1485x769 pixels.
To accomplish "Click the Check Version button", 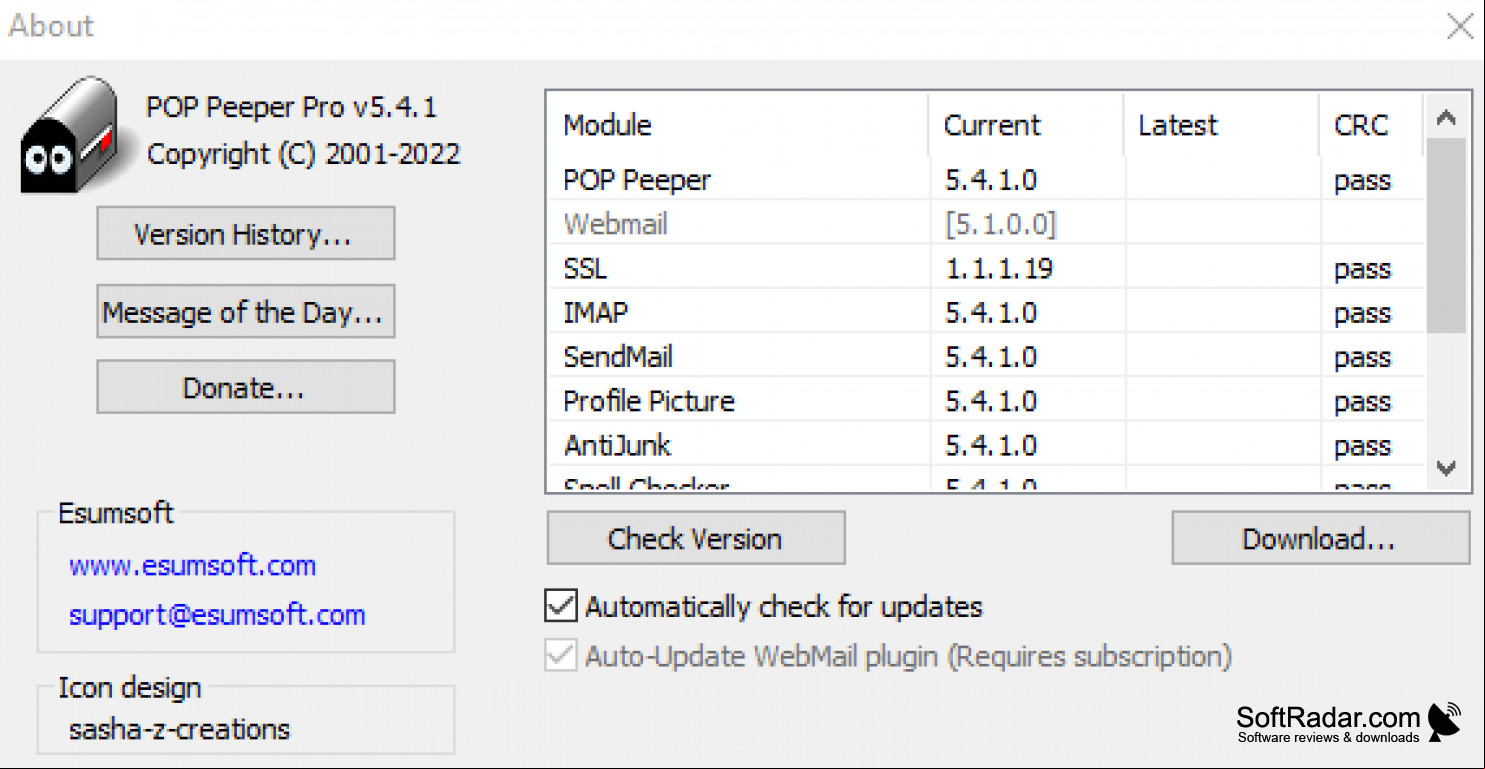I will pyautogui.click(x=696, y=538).
